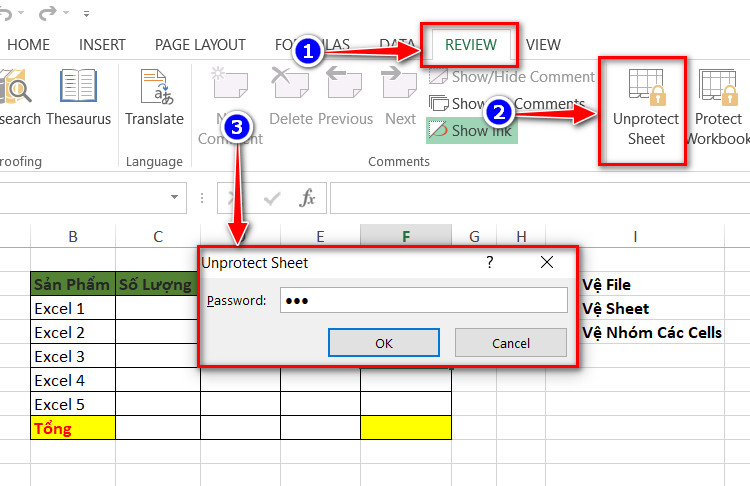Select the 'Excel 2' cell
The width and height of the screenshot is (750, 486).
73,332
